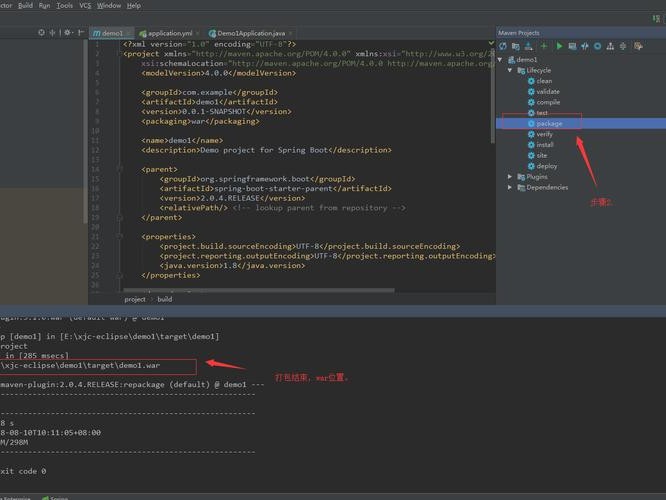The height and width of the screenshot is (500, 666).
Task: Click the build breadcrumb
Action: pyautogui.click(x=165, y=299)
